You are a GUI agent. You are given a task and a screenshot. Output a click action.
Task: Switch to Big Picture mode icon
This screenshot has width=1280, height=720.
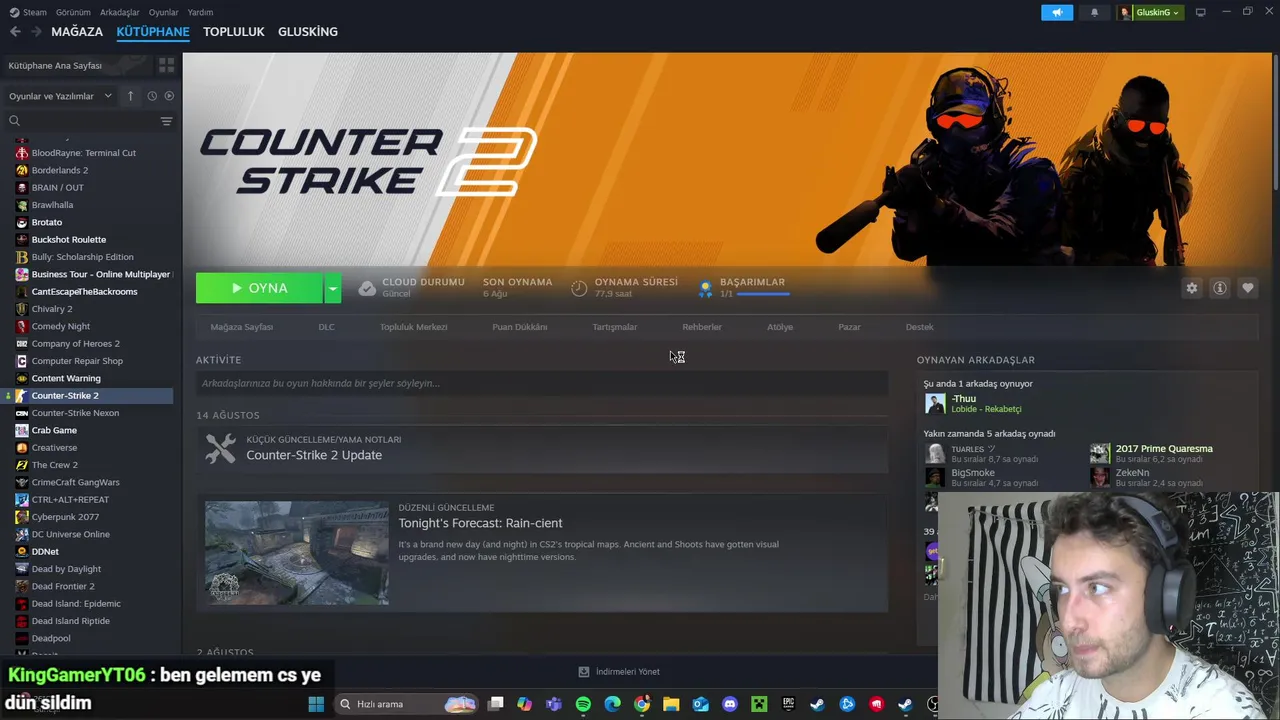(x=1201, y=12)
